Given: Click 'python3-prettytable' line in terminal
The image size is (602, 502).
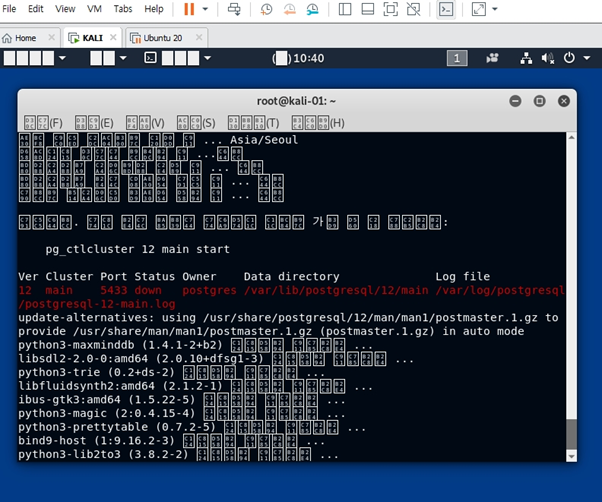Looking at the screenshot, I should coord(192,427).
